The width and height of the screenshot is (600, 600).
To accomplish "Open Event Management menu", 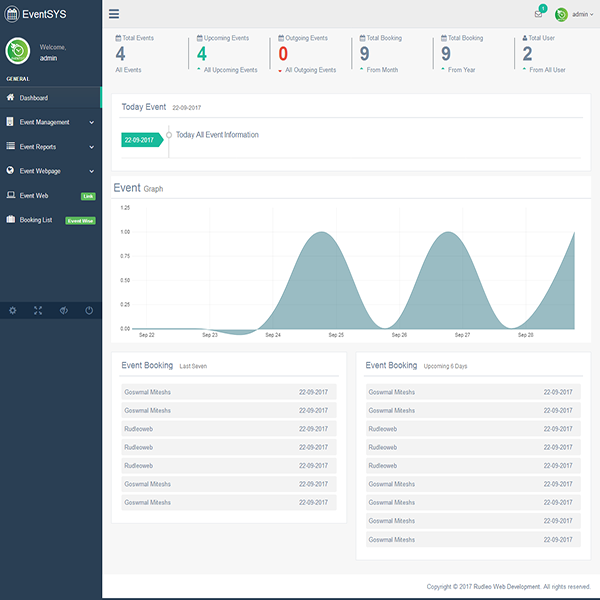I will click(x=51, y=122).
